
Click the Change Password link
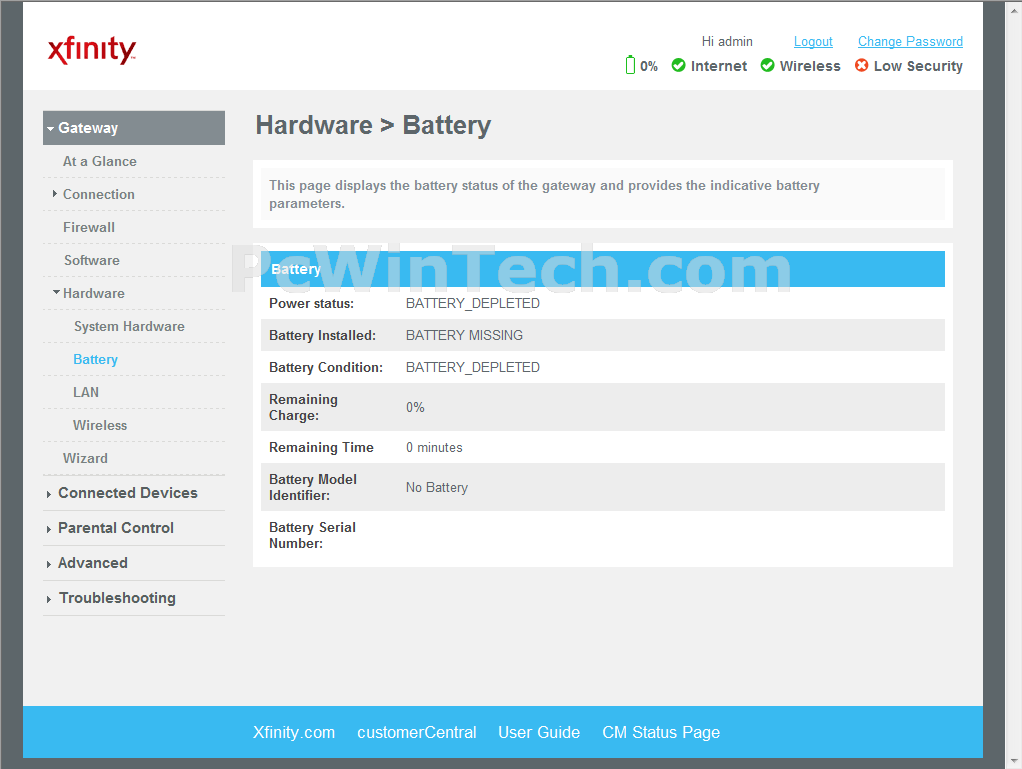pyautogui.click(x=910, y=42)
